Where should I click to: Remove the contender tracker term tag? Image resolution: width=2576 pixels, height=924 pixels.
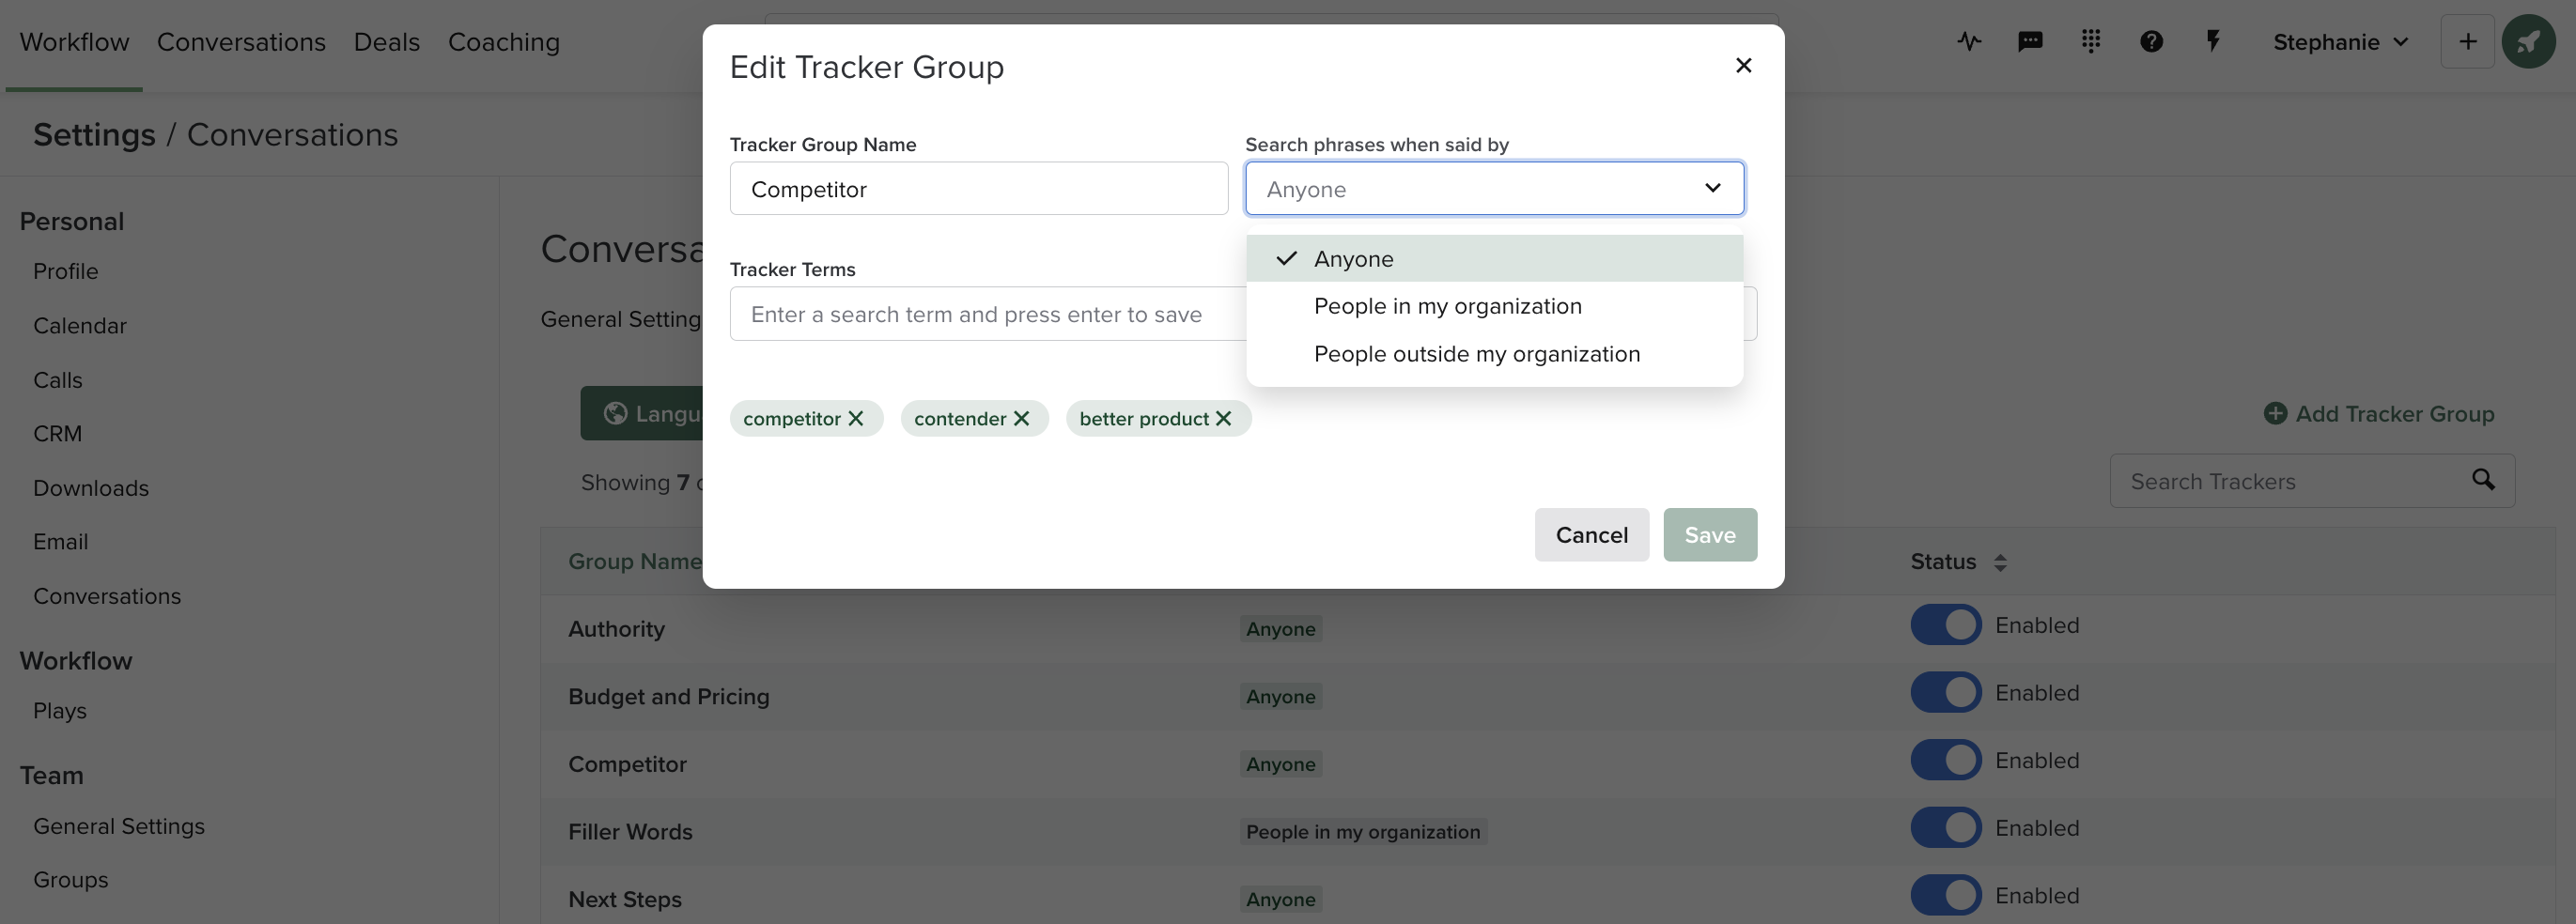point(1022,418)
